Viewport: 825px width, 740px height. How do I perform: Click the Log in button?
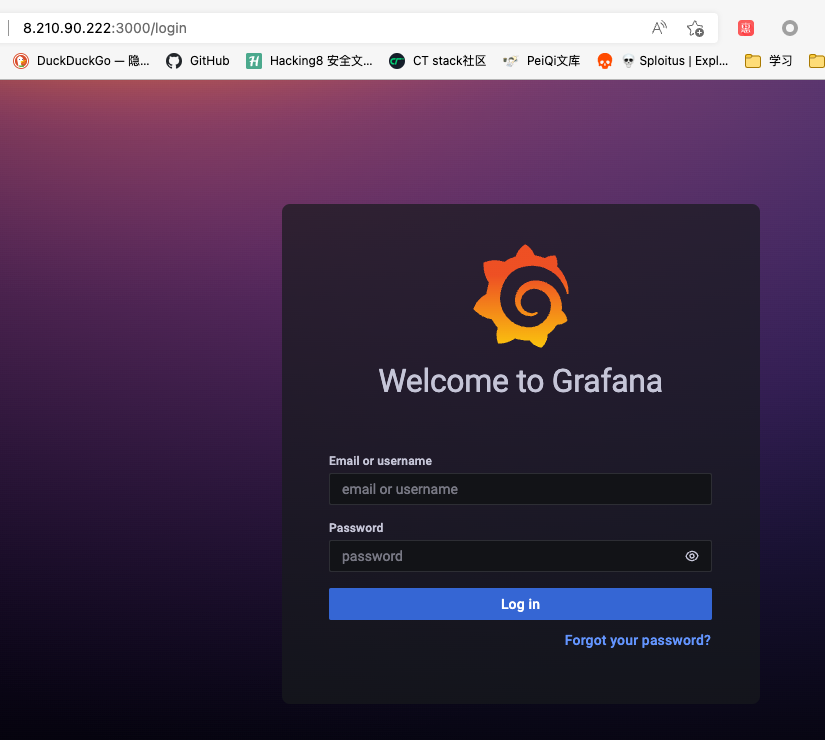pos(520,604)
